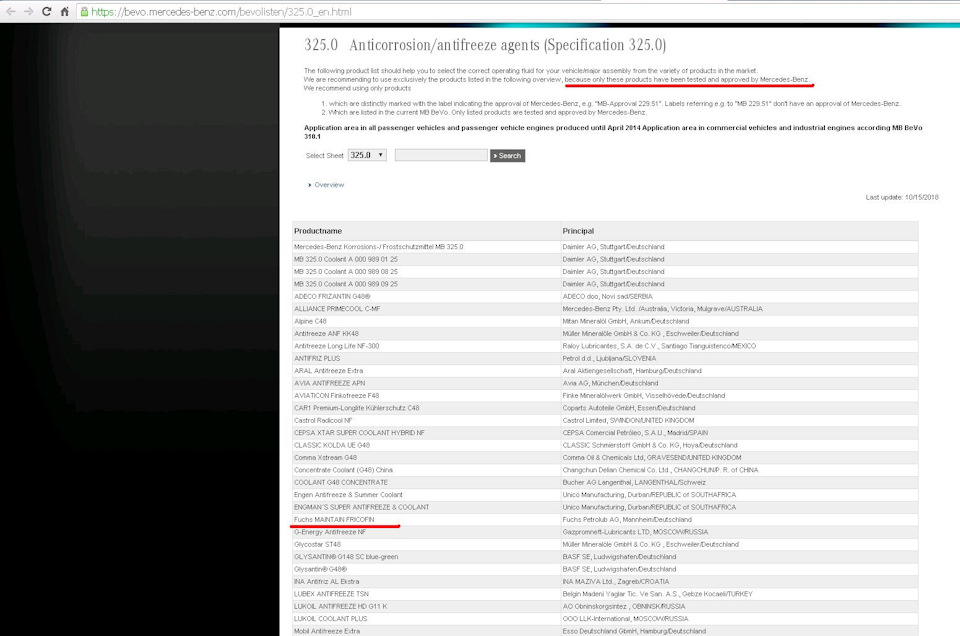Click principal Esso Deutschland GmbH, Hamburg
The image size is (960, 636).
coord(634,631)
